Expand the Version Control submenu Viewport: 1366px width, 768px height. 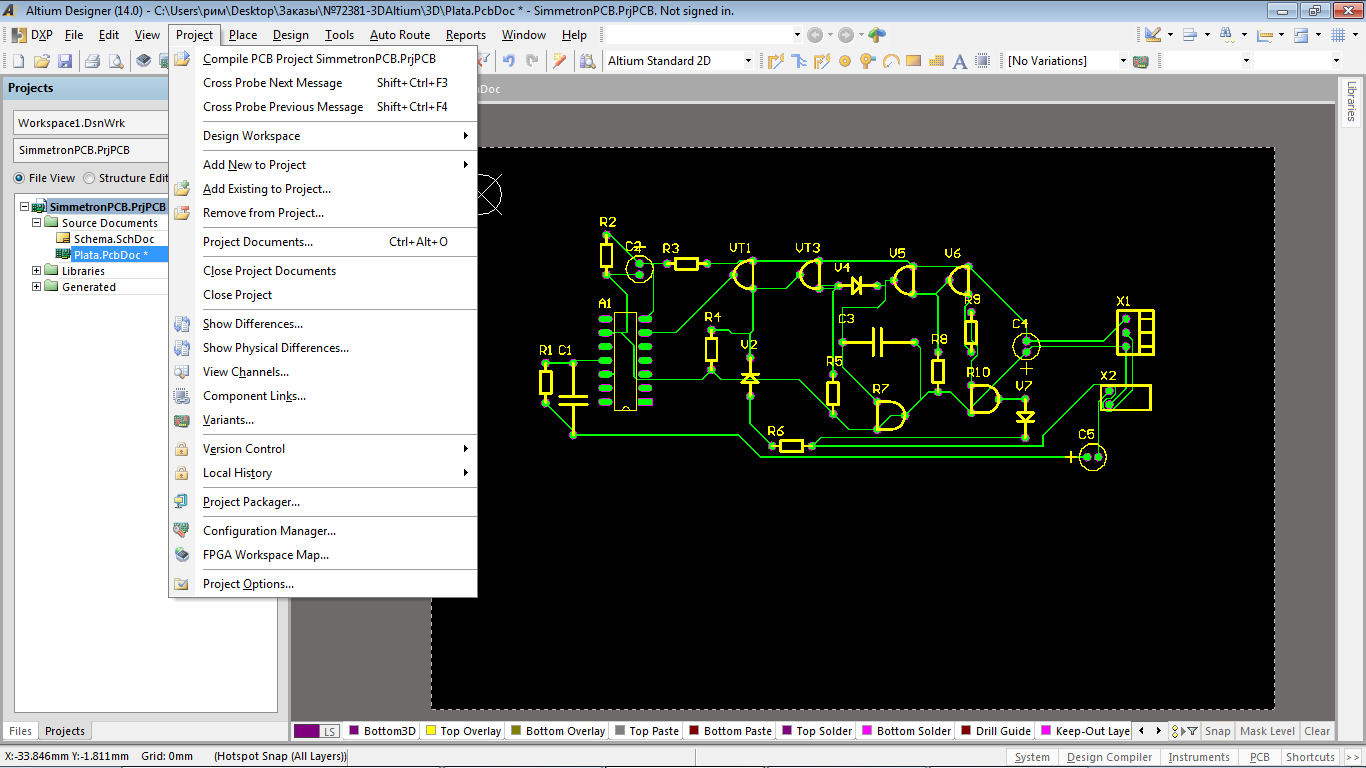323,449
